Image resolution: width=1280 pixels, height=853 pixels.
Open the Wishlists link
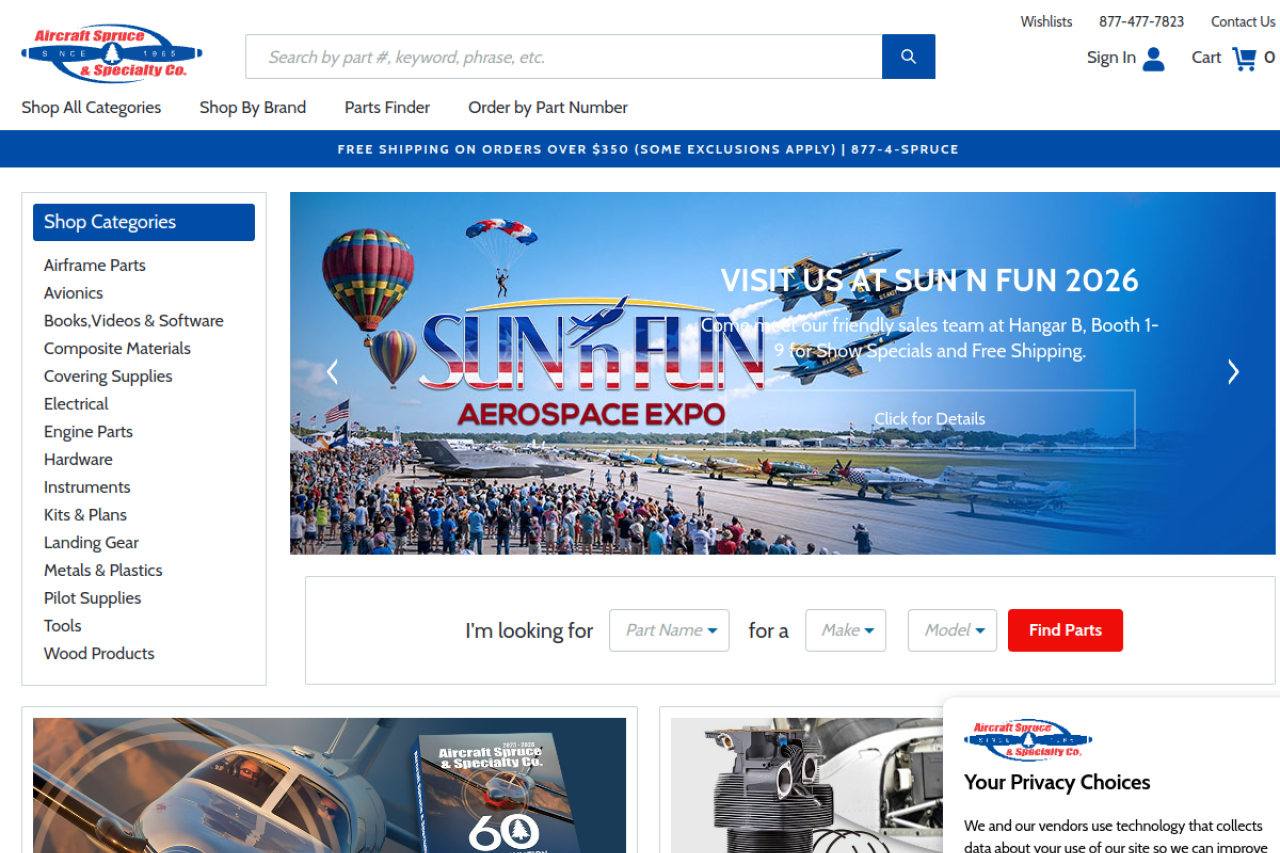click(1046, 22)
